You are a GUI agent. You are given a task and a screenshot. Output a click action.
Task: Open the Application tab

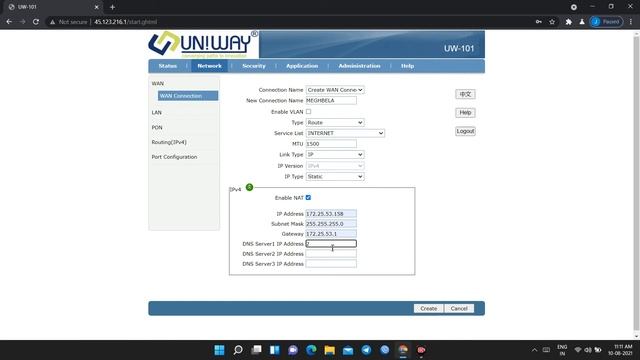click(x=302, y=66)
